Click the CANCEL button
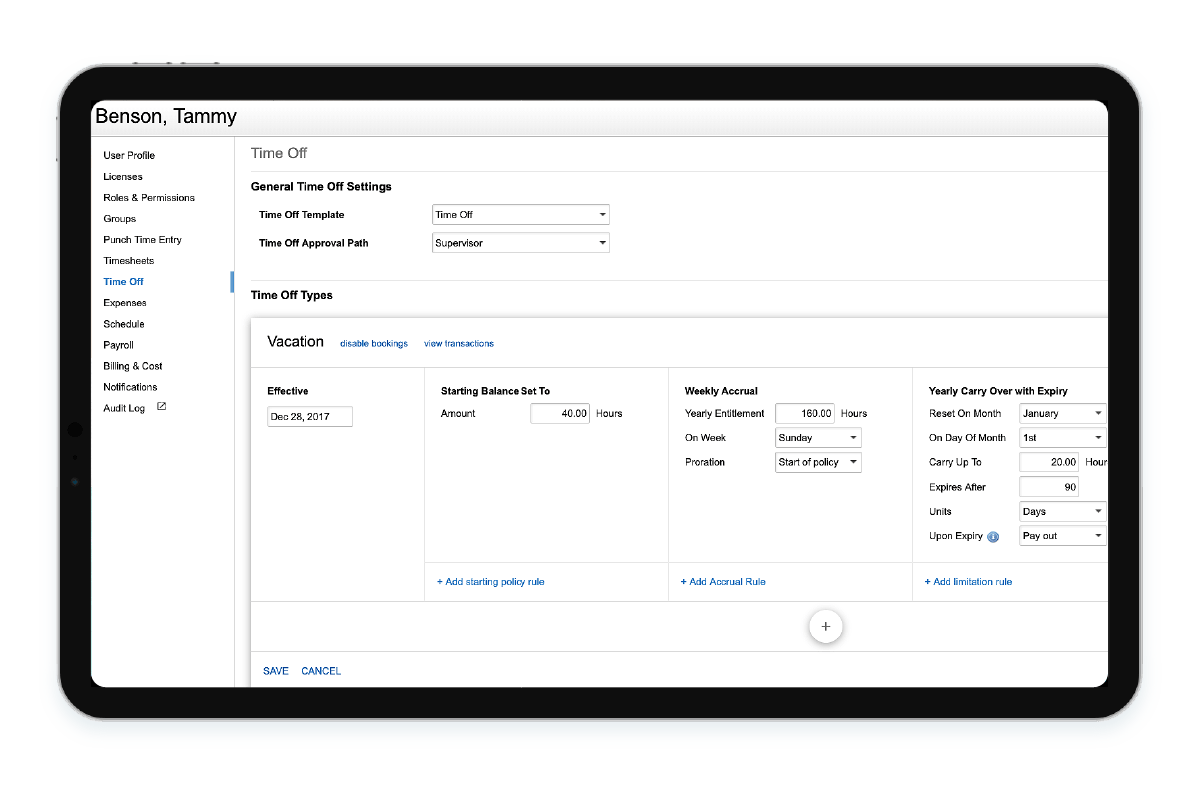1200x800 pixels. pyautogui.click(x=321, y=671)
